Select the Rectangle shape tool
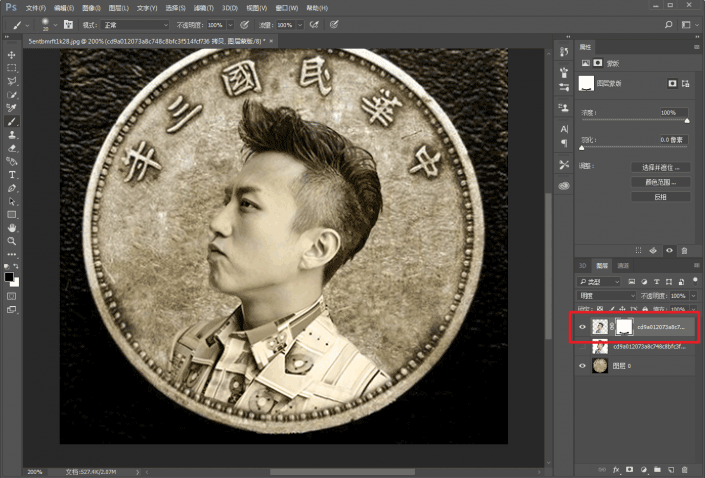 tap(12, 214)
